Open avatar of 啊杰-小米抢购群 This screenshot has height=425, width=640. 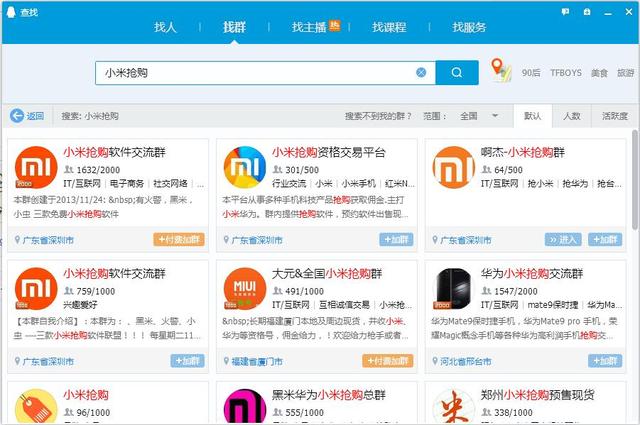tap(454, 167)
